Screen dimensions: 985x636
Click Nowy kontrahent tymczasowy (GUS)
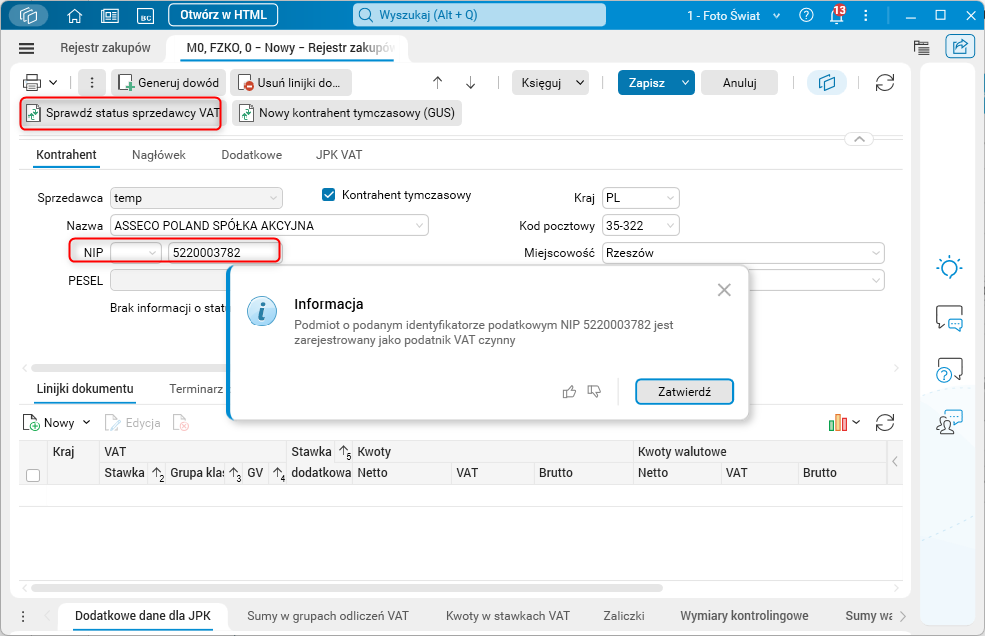pyautogui.click(x=347, y=113)
